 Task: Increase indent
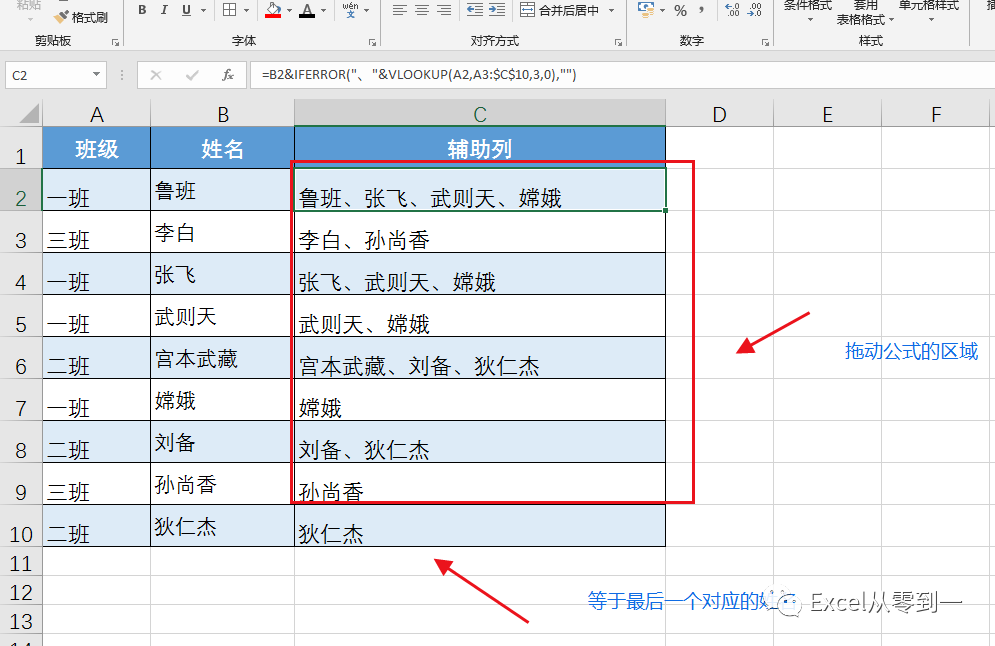point(497,10)
